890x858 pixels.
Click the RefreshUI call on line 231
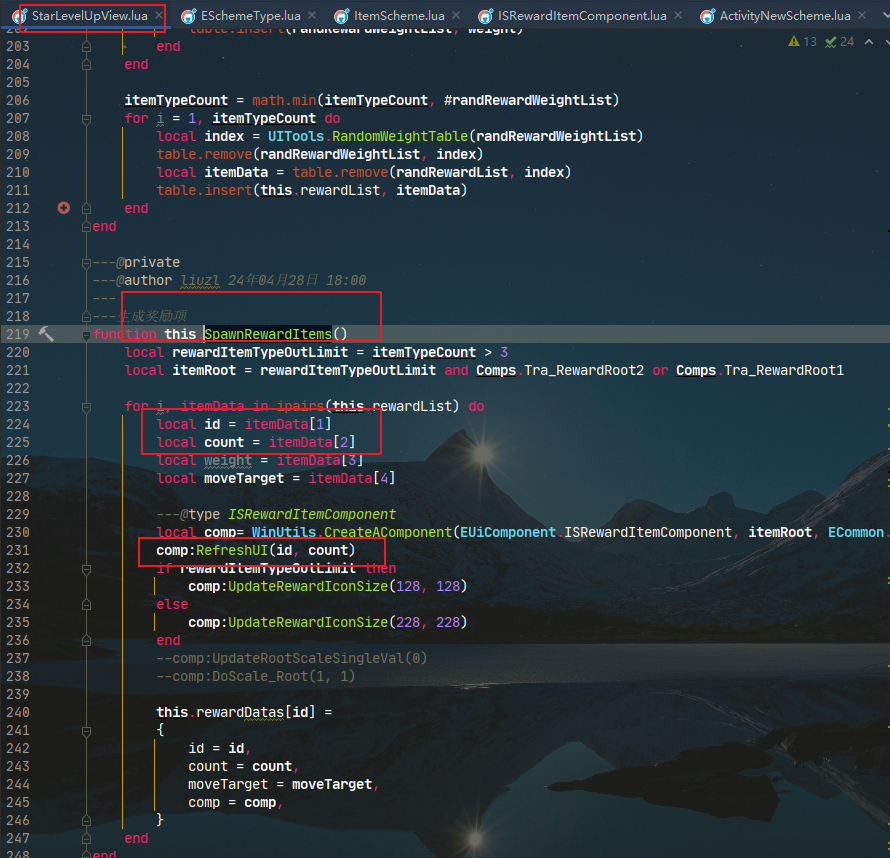pyautogui.click(x=232, y=550)
